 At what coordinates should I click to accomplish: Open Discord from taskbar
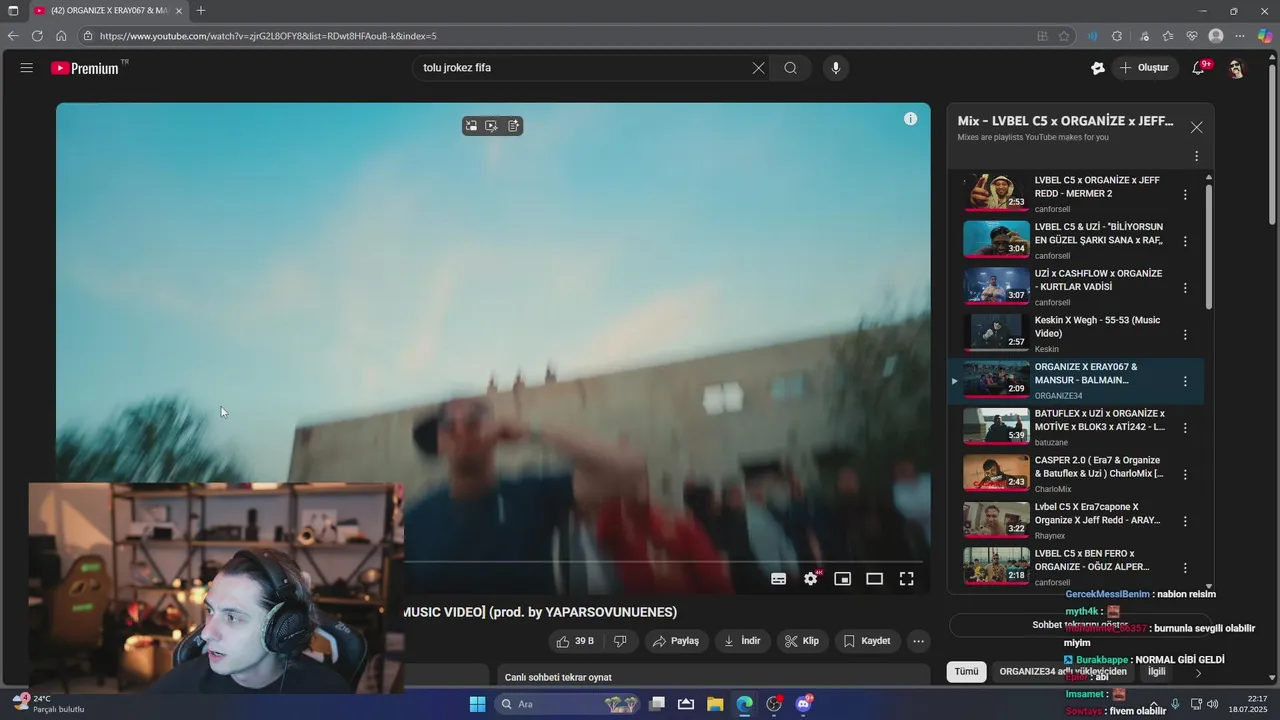803,704
